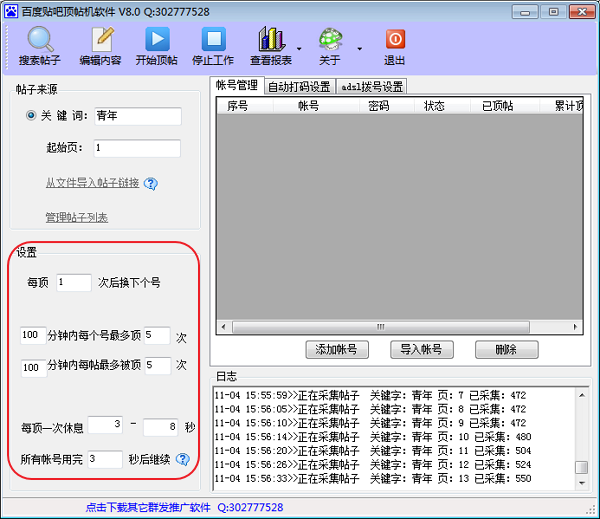Click up arrow of log scrollbar
This screenshot has width=600, height=519.
pyautogui.click(x=582, y=395)
